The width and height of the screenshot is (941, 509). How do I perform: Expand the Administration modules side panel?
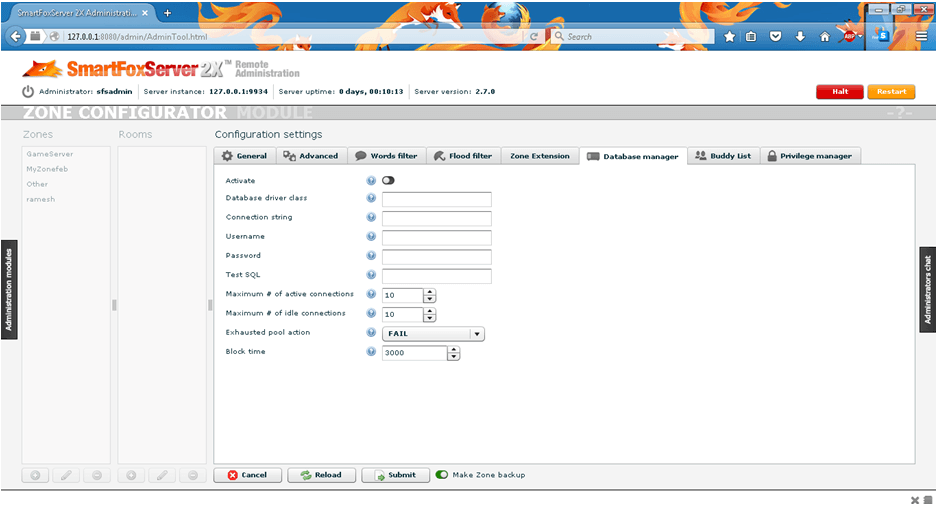(x=9, y=290)
